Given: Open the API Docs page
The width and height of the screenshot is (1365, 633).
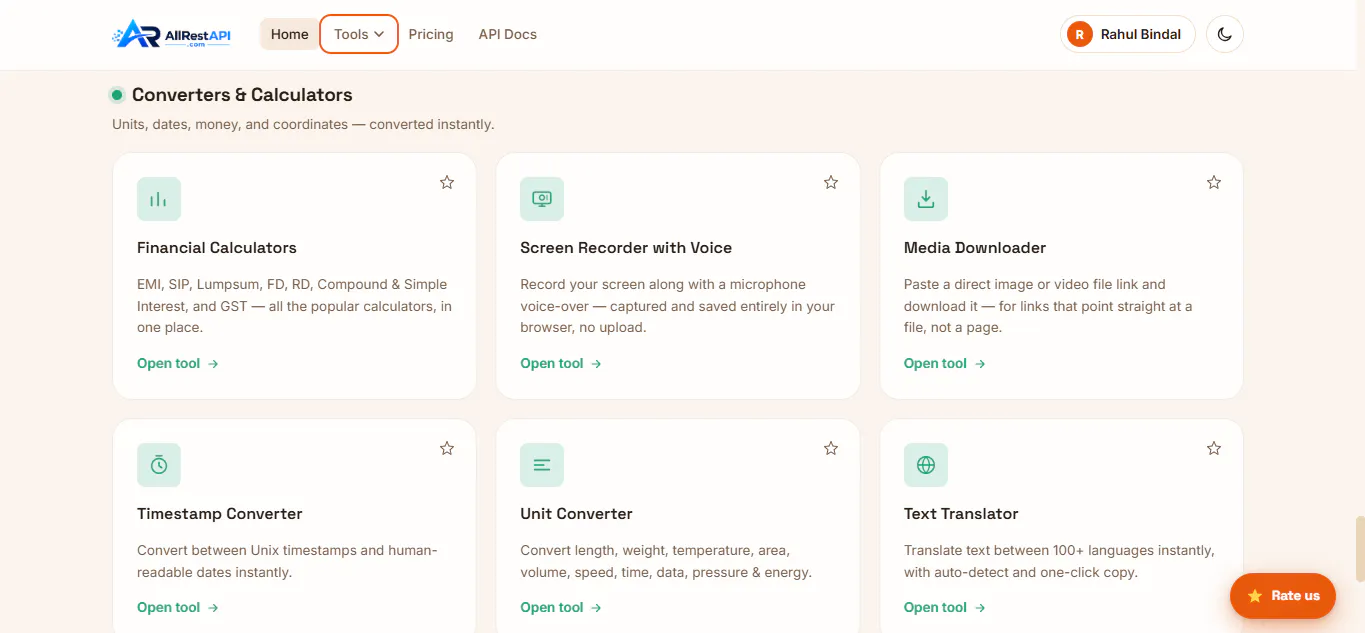Looking at the screenshot, I should tap(508, 34).
